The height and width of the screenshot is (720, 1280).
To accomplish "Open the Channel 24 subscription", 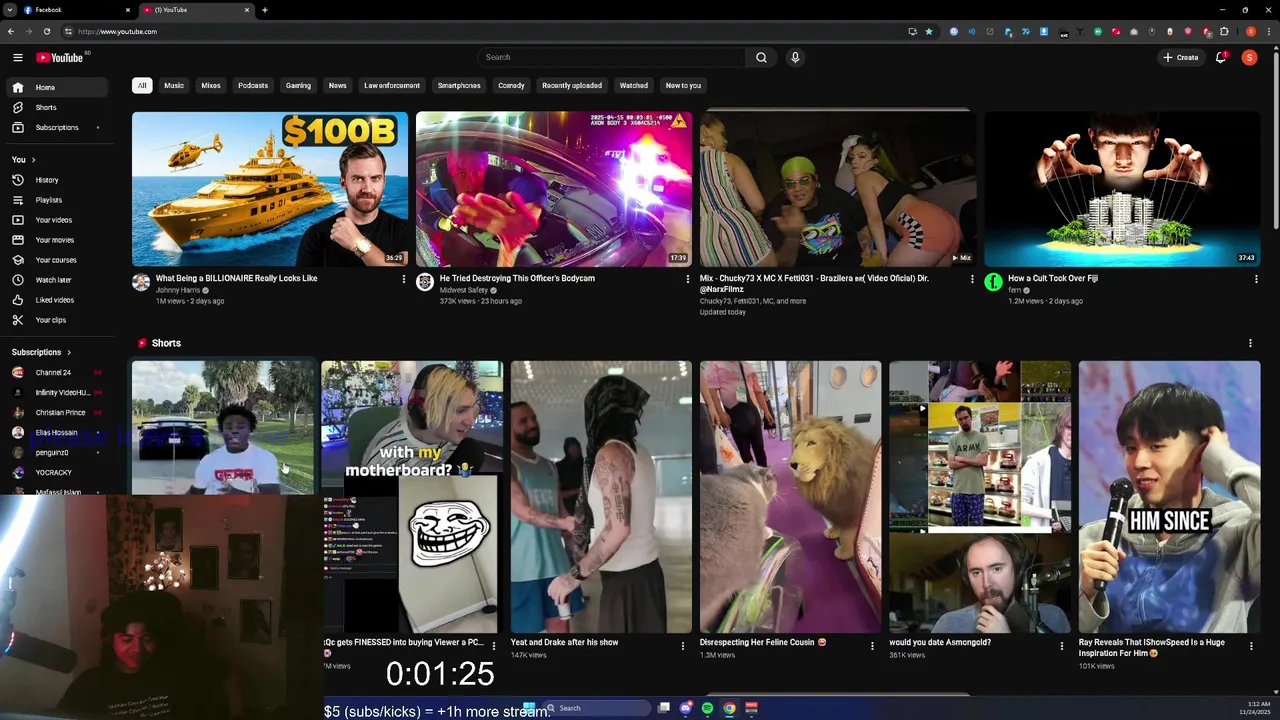I will (x=57, y=372).
